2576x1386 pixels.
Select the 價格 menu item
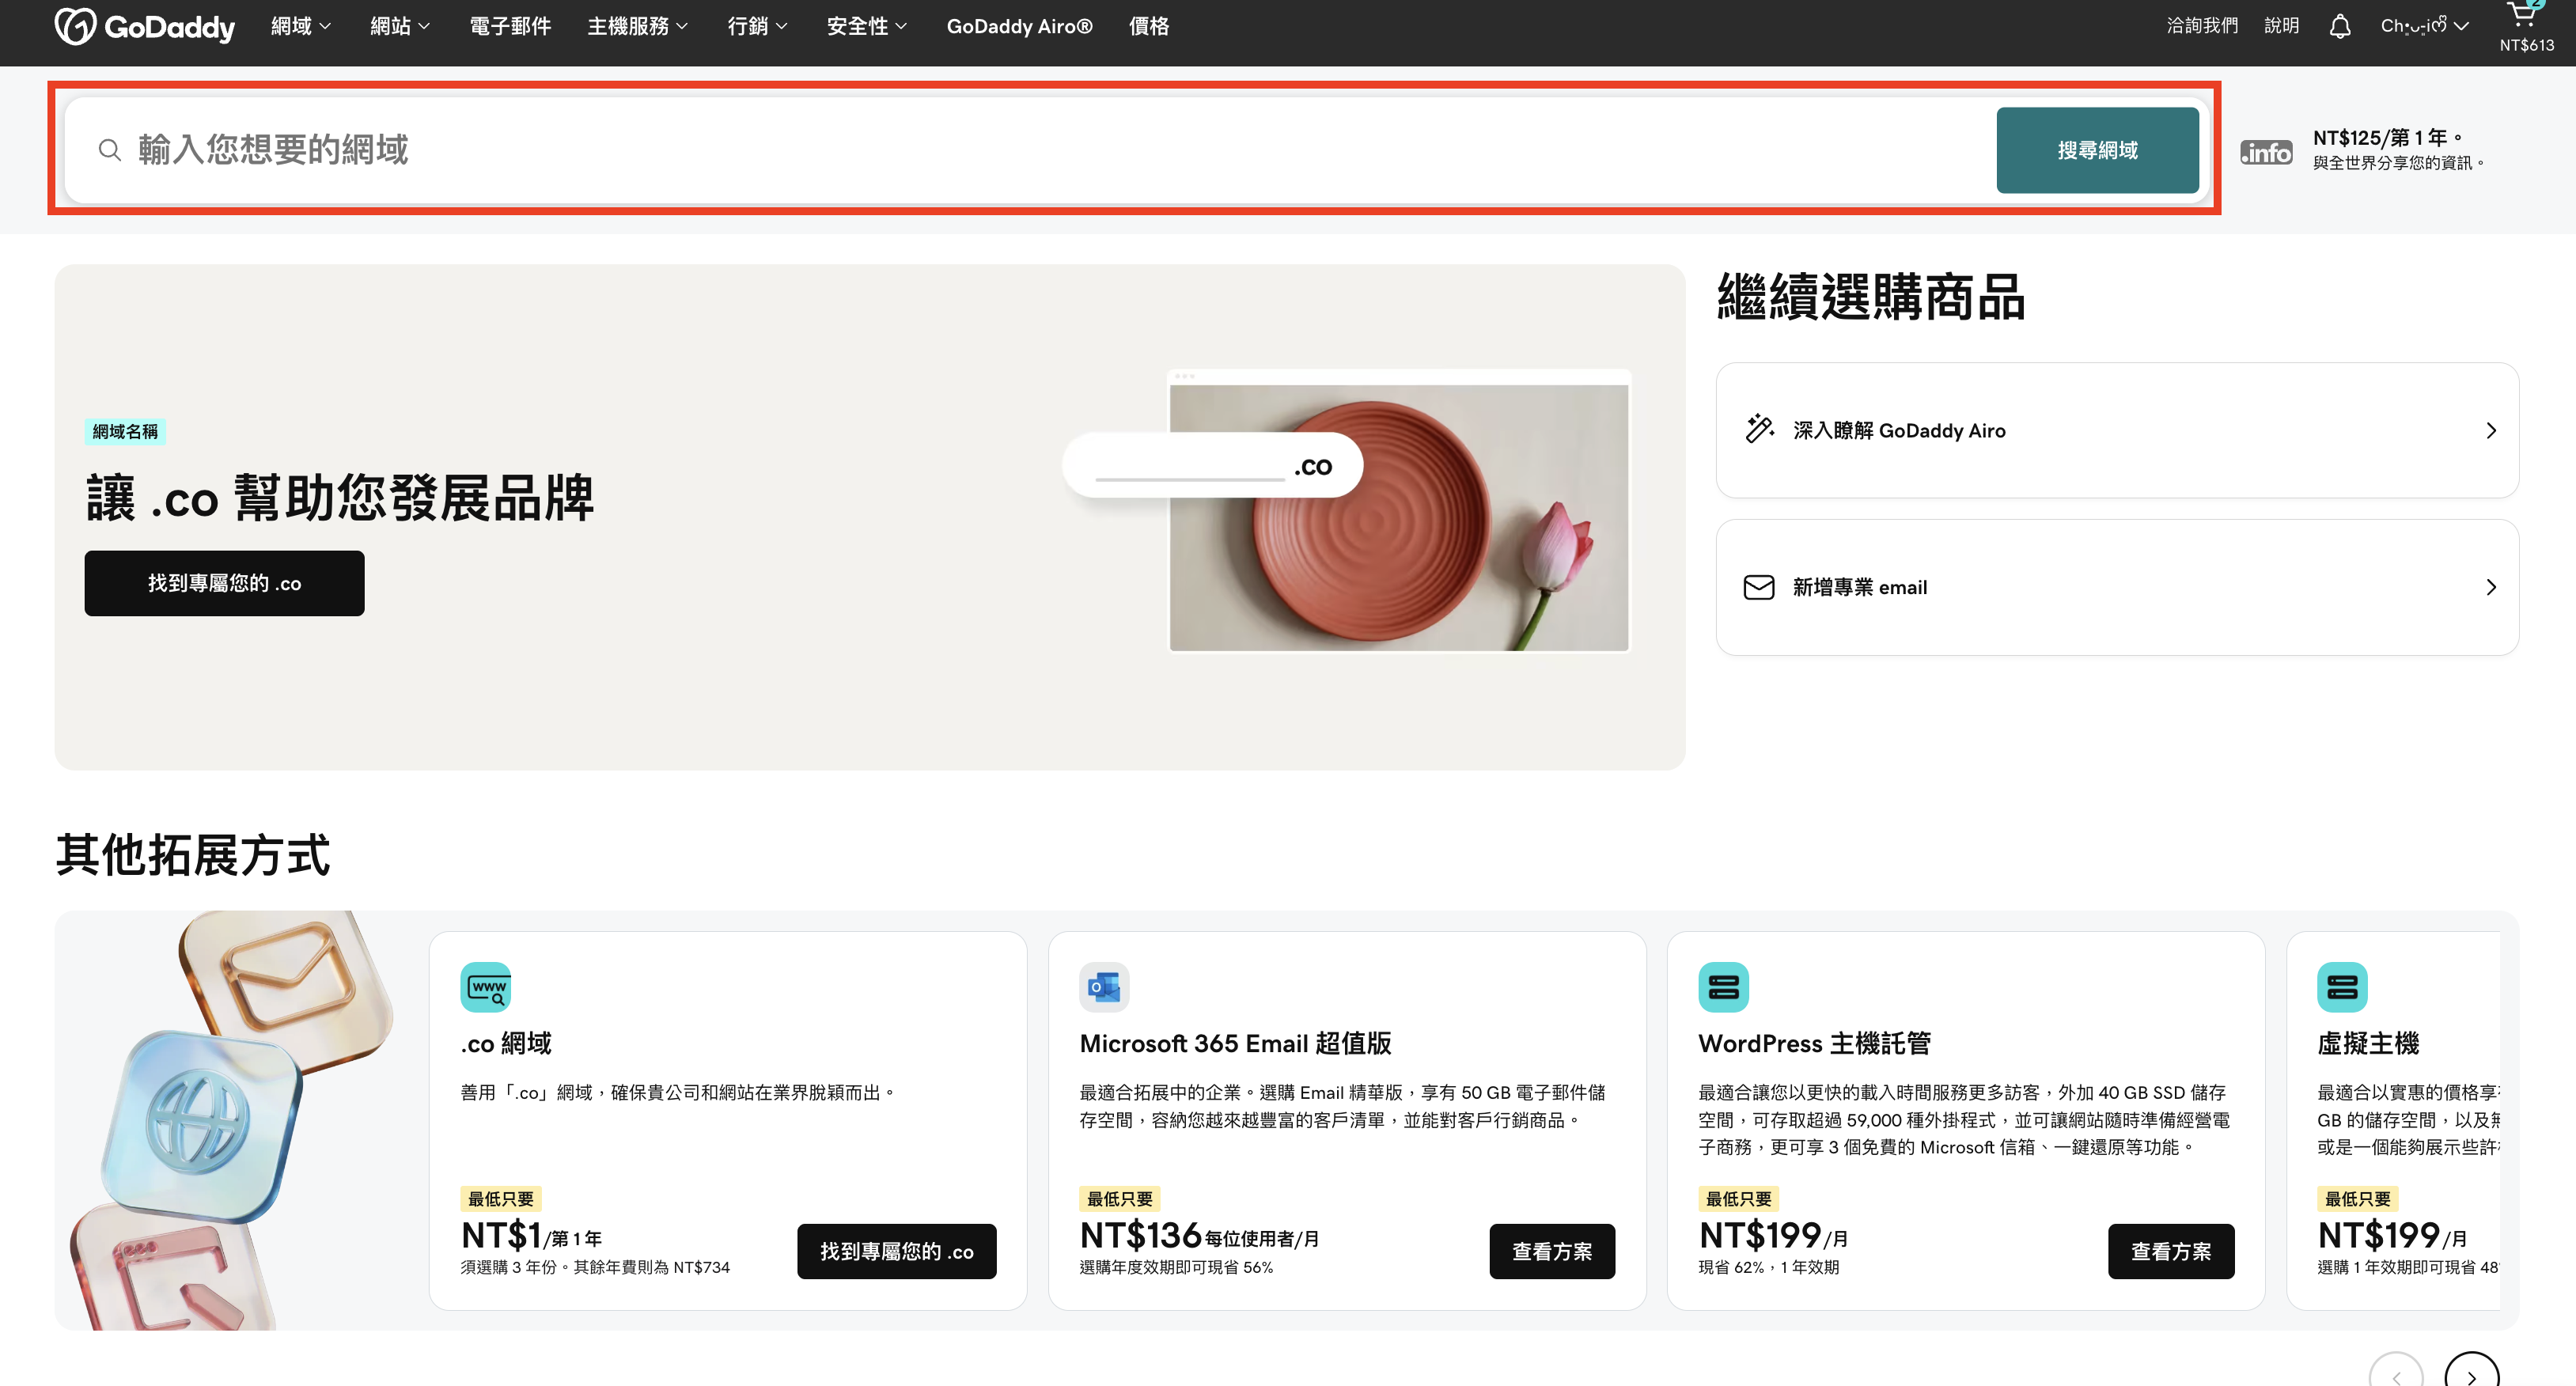1148,26
